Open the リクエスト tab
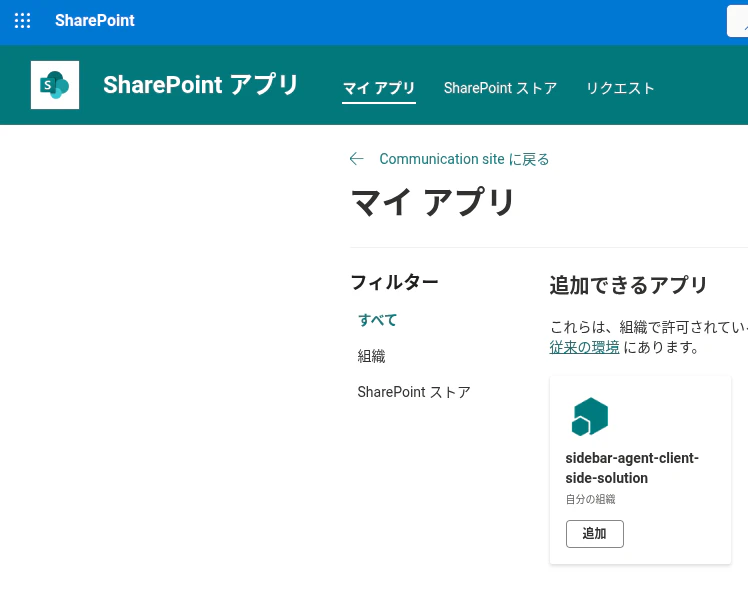 [620, 88]
